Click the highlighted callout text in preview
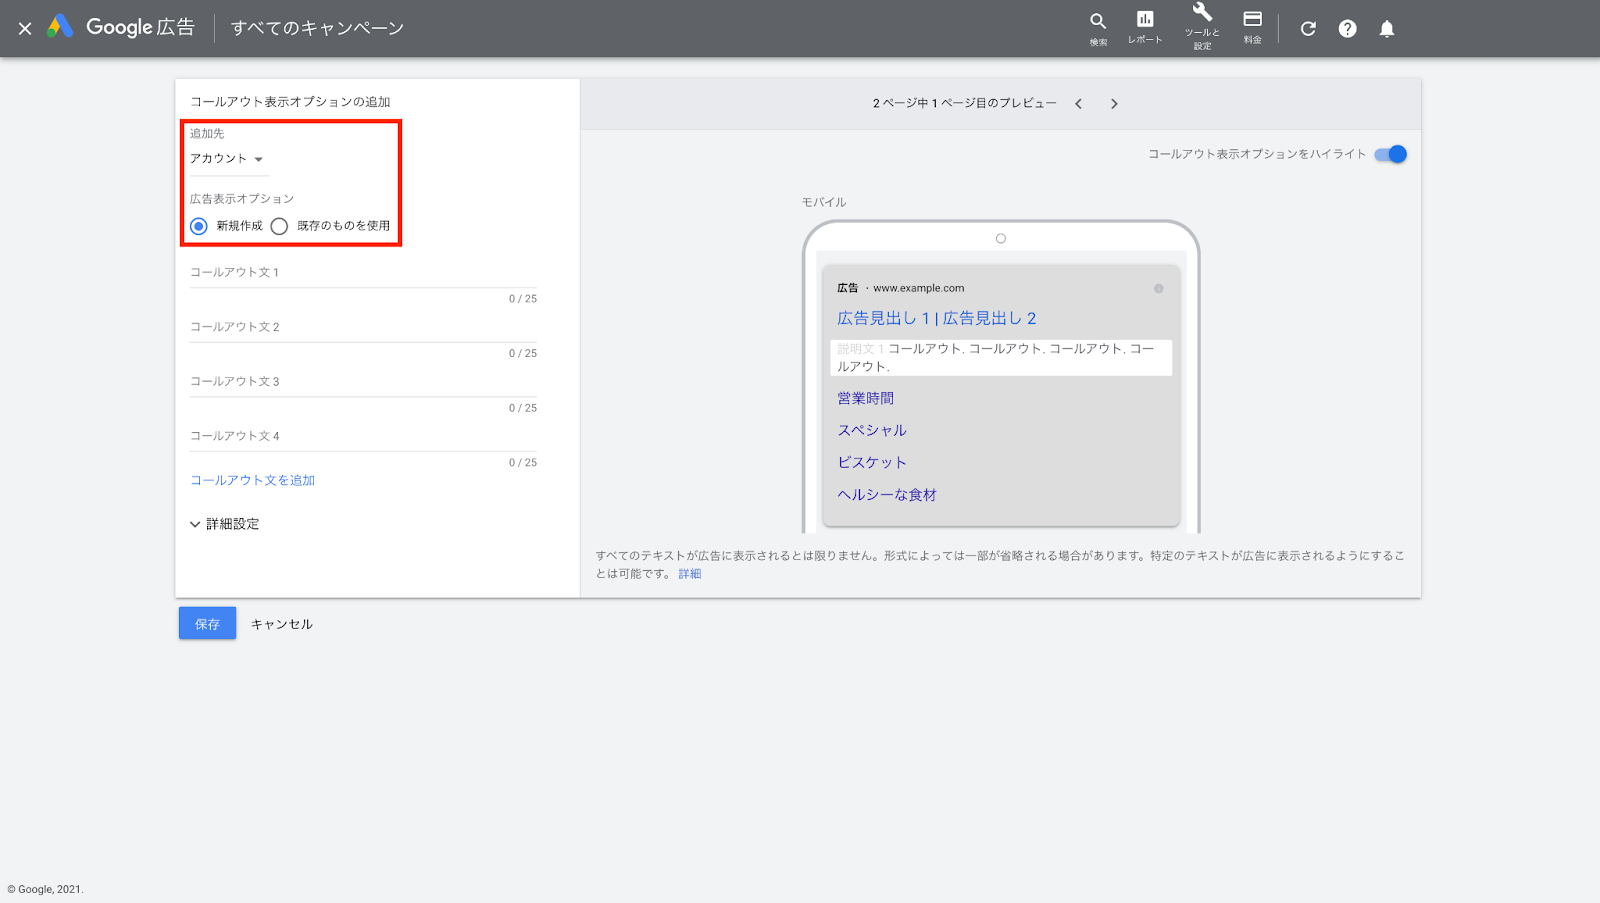Image resolution: width=1600 pixels, height=903 pixels. pos(1001,357)
